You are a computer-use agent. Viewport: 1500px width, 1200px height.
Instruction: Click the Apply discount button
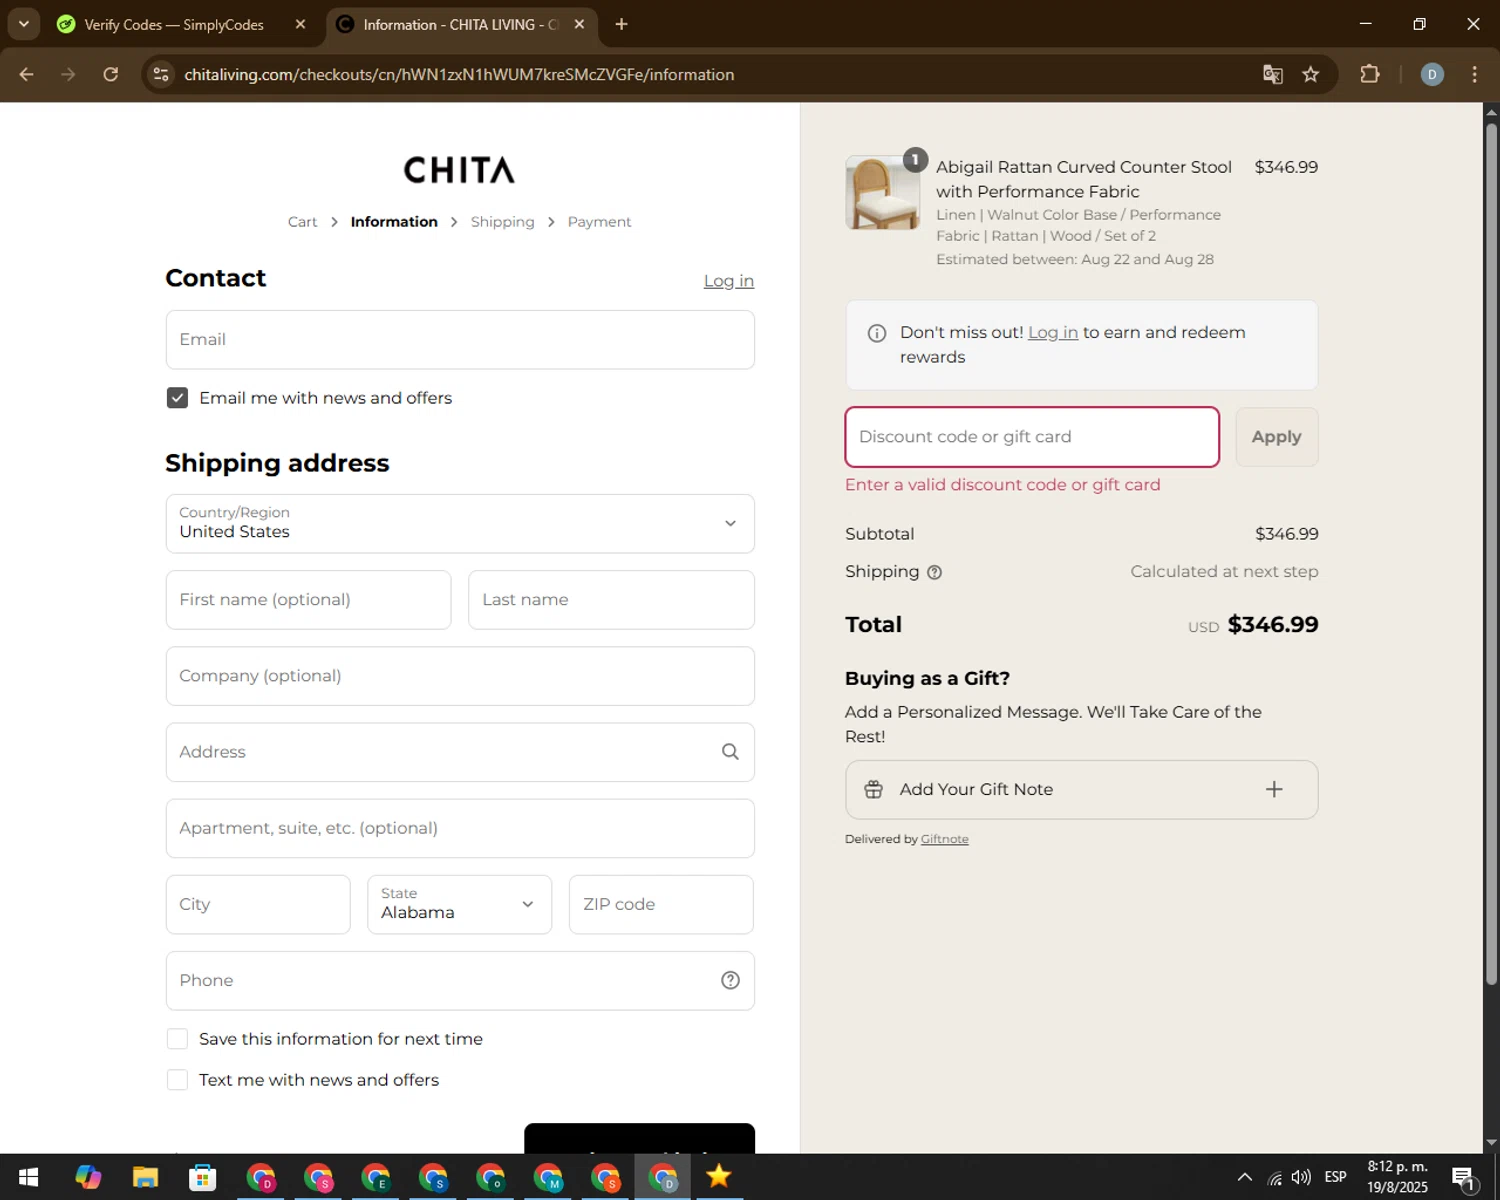1277,437
